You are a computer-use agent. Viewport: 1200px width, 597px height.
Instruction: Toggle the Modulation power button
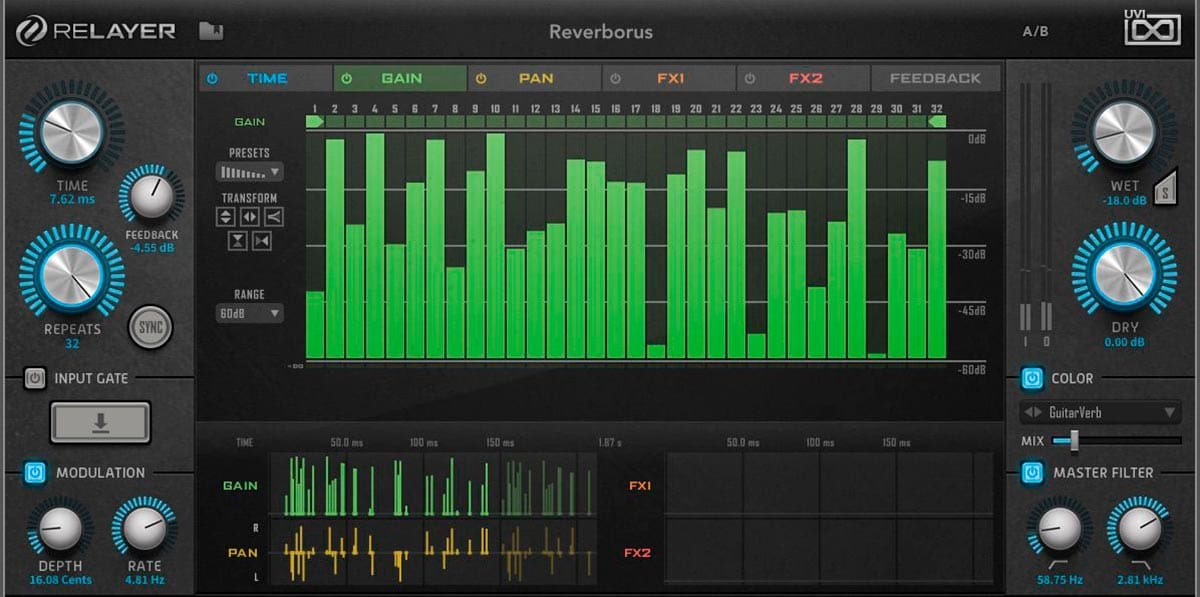pos(35,473)
